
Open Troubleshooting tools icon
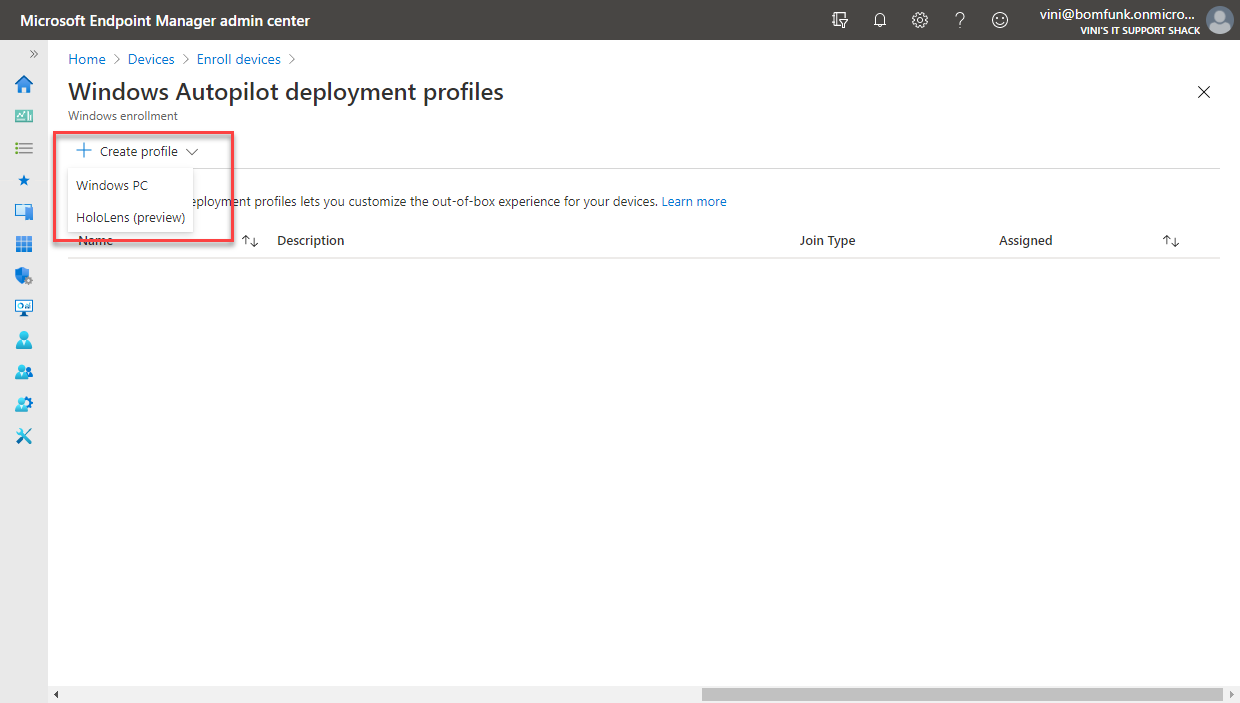click(x=24, y=436)
